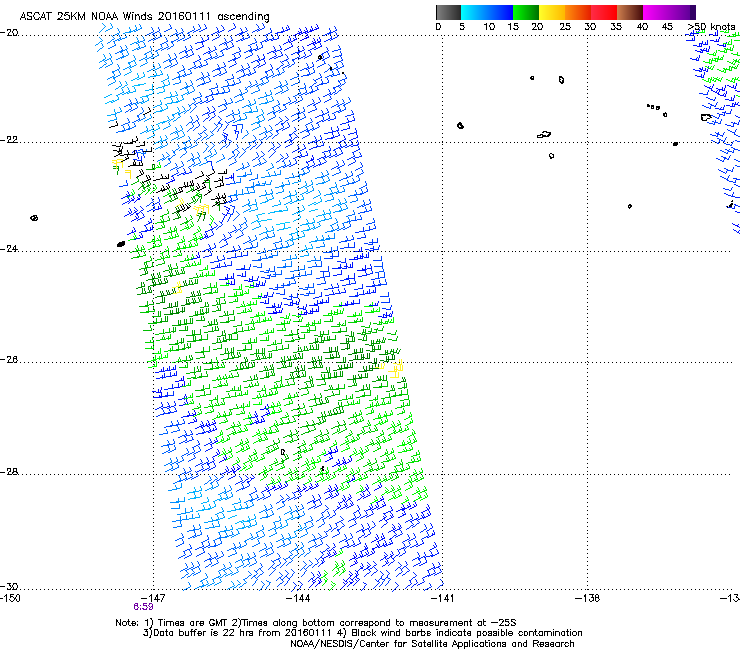Click the '20' label under the color bar
This screenshot has width=740, height=650.
point(537,27)
